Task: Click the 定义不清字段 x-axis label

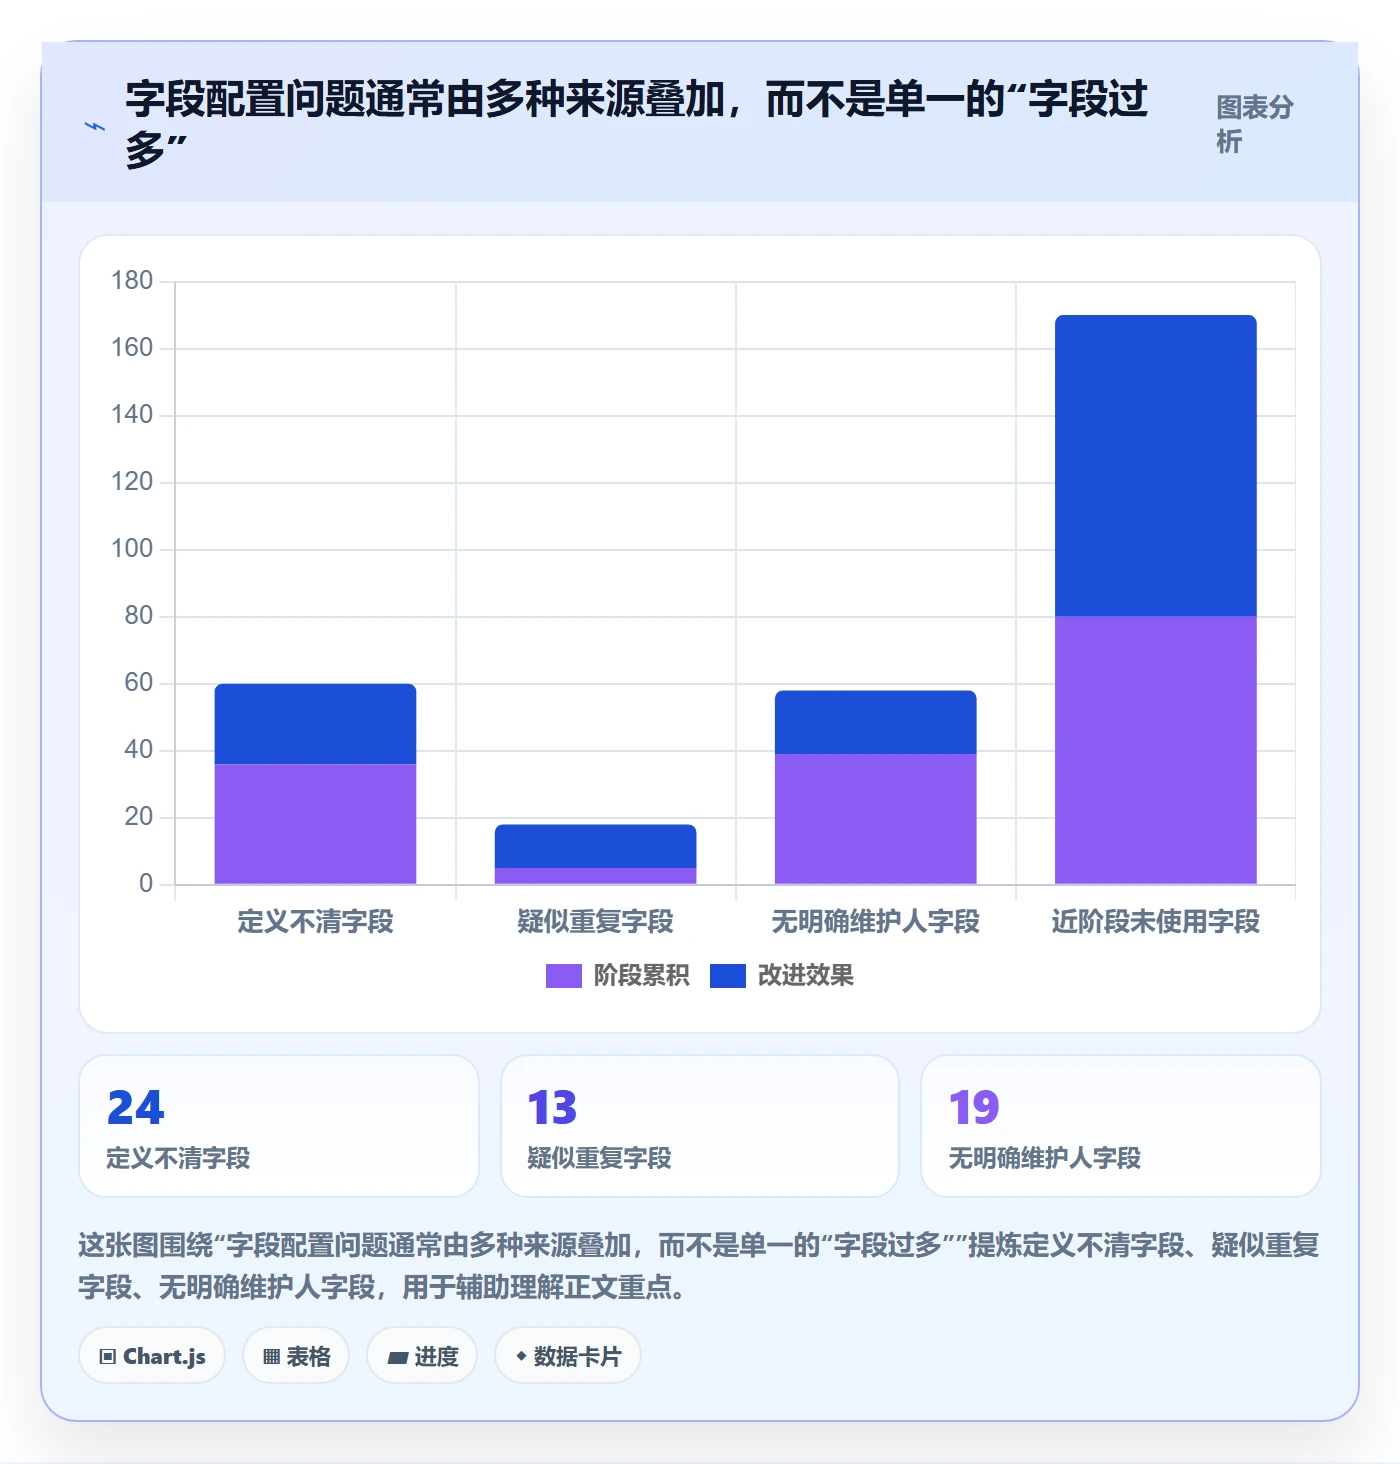Action: [315, 922]
